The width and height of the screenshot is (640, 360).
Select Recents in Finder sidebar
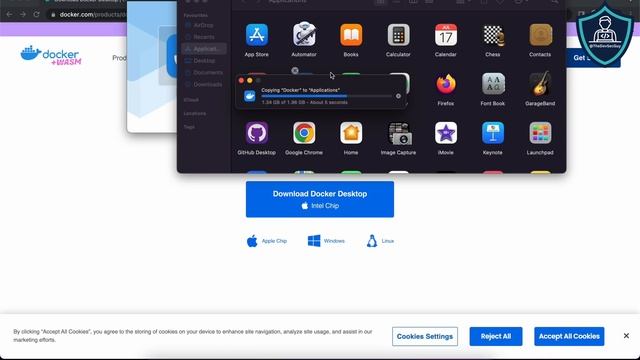click(204, 37)
